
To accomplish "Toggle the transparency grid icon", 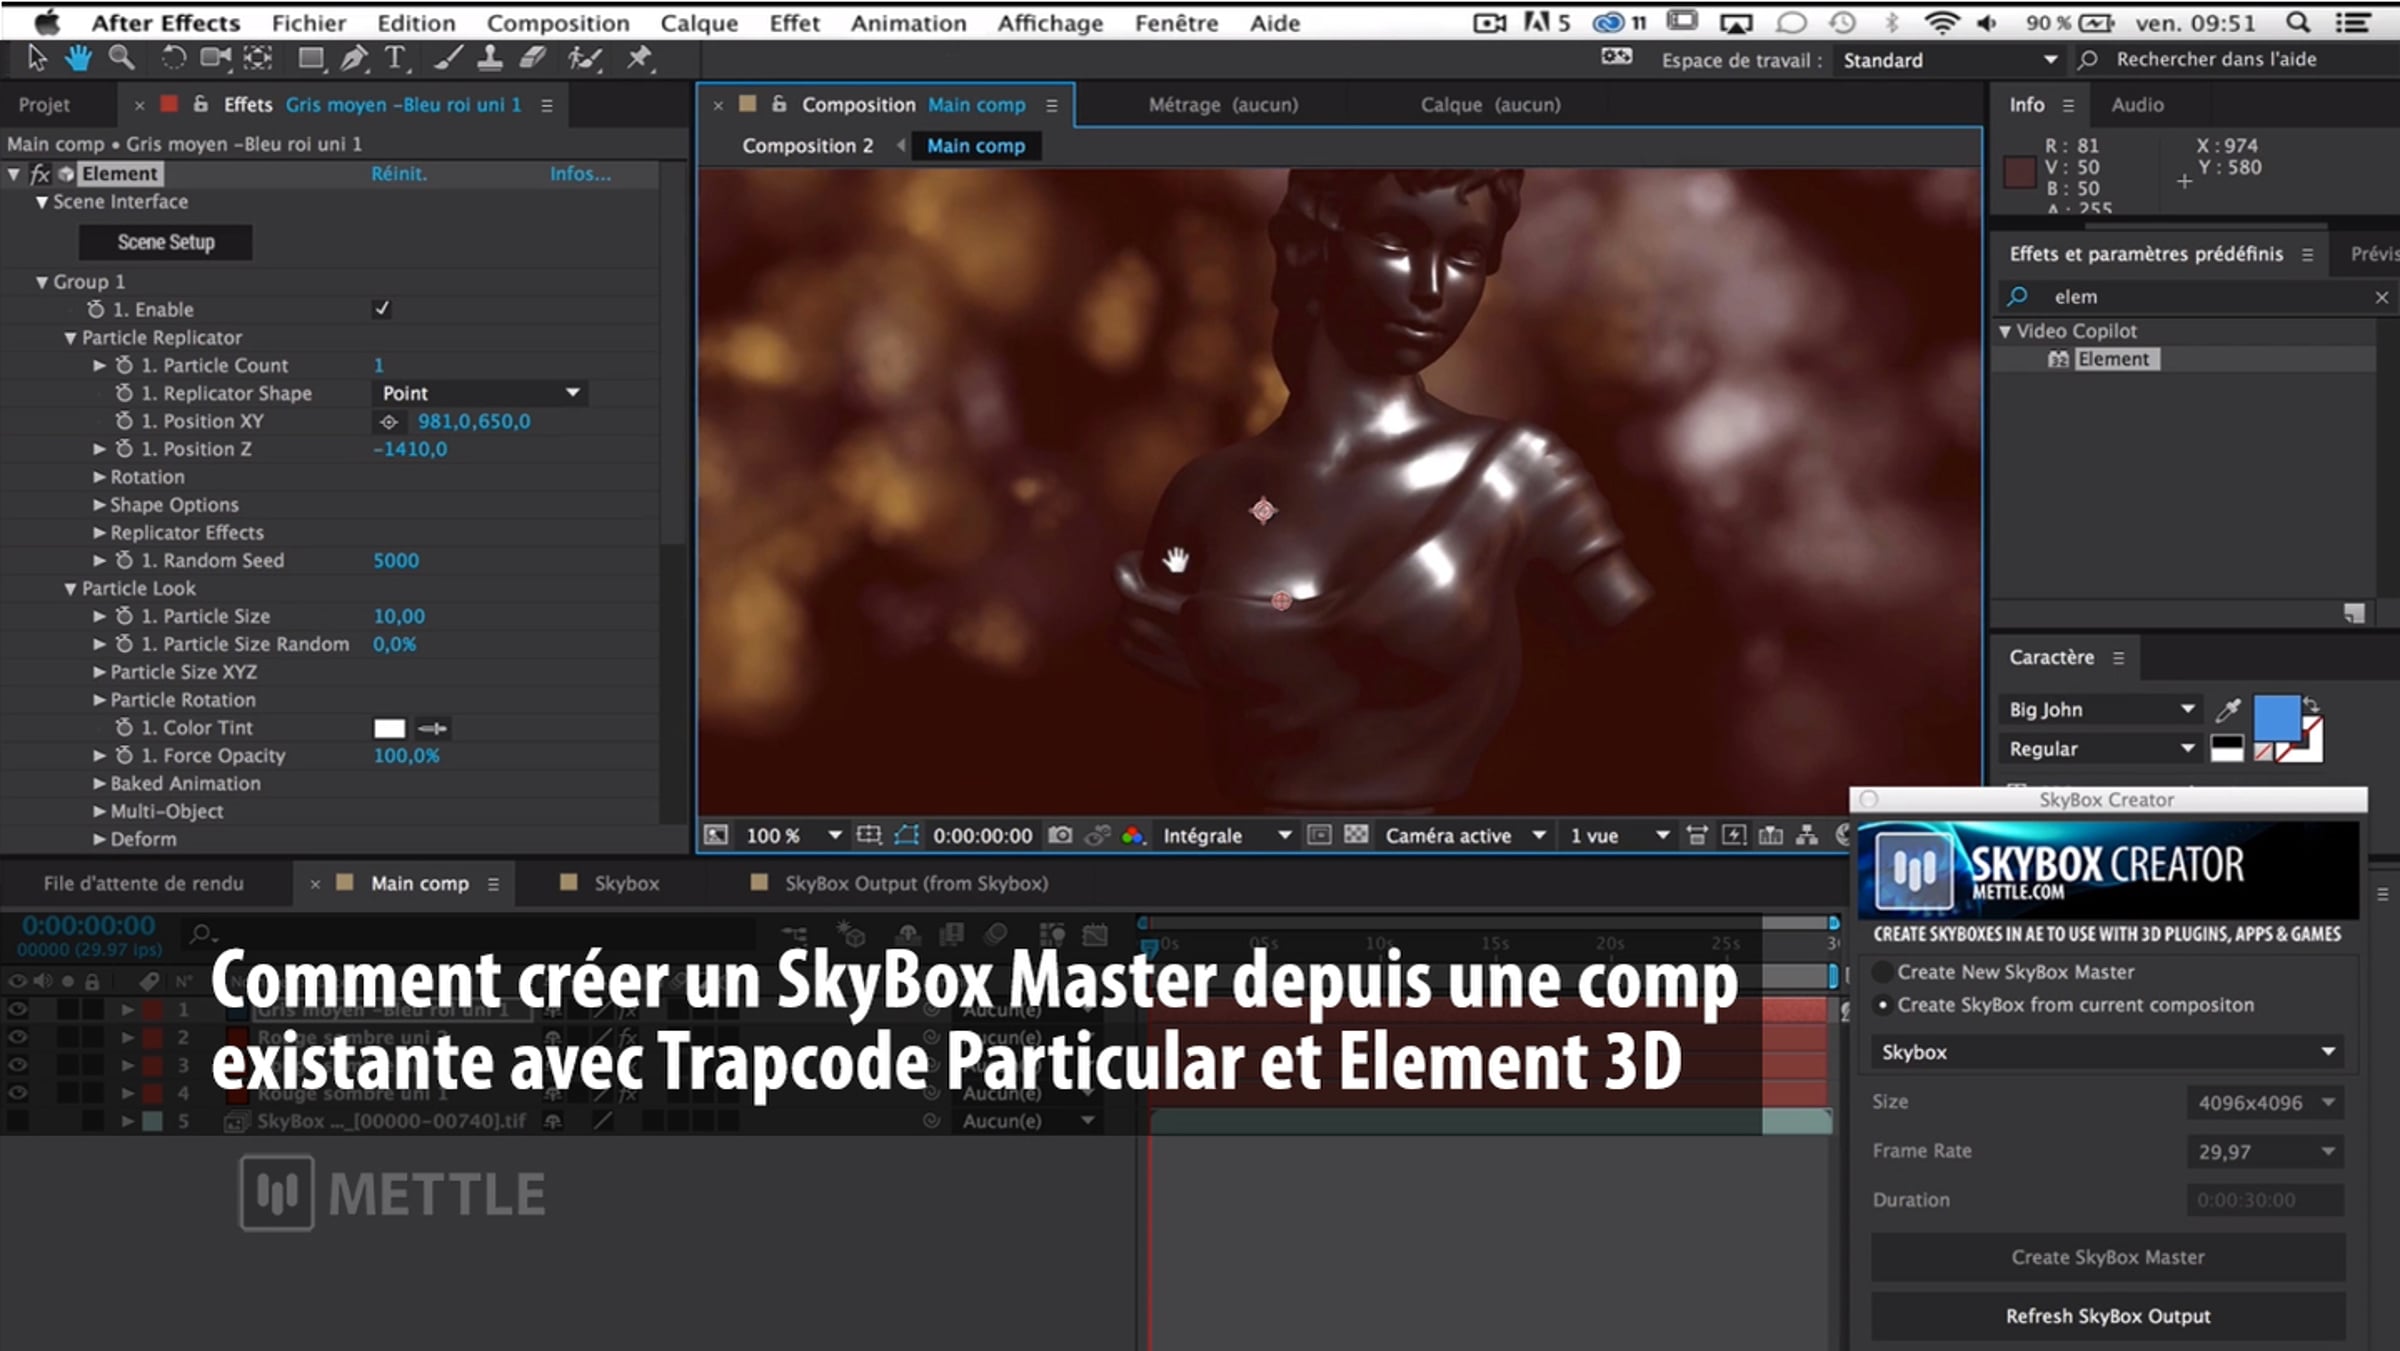I will tap(1356, 835).
